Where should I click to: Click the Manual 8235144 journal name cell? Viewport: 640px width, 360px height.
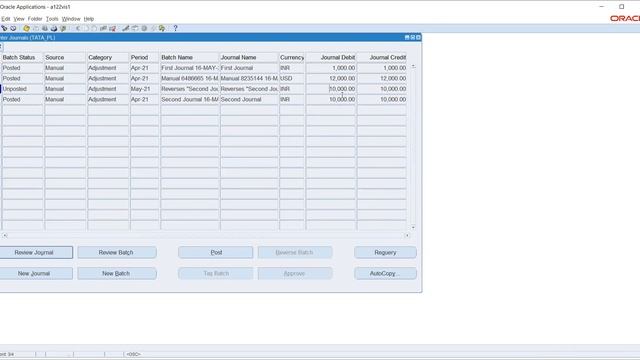click(x=249, y=78)
